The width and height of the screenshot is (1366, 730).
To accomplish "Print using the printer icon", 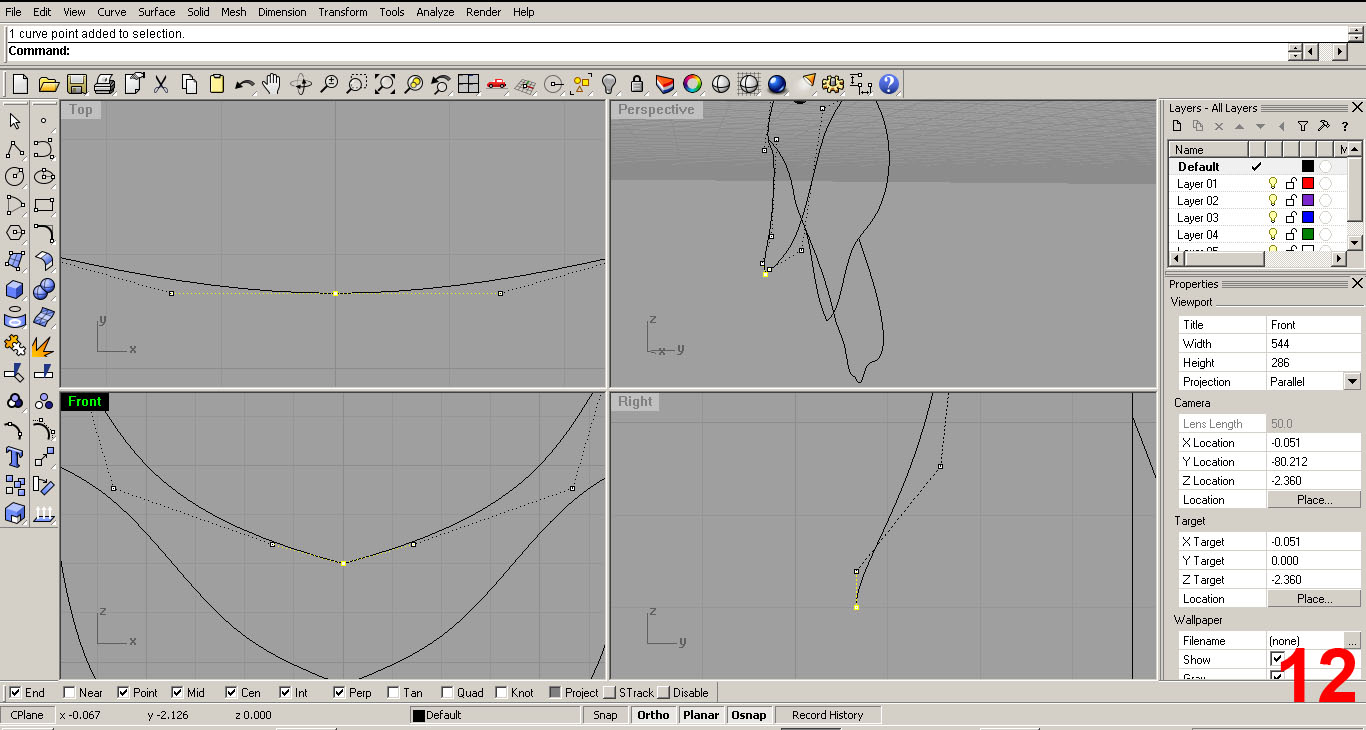I will tap(105, 84).
